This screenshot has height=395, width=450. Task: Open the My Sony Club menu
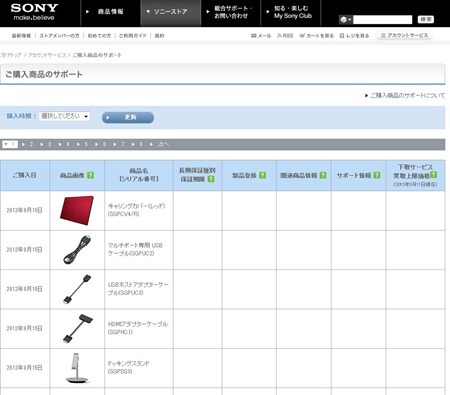click(291, 12)
